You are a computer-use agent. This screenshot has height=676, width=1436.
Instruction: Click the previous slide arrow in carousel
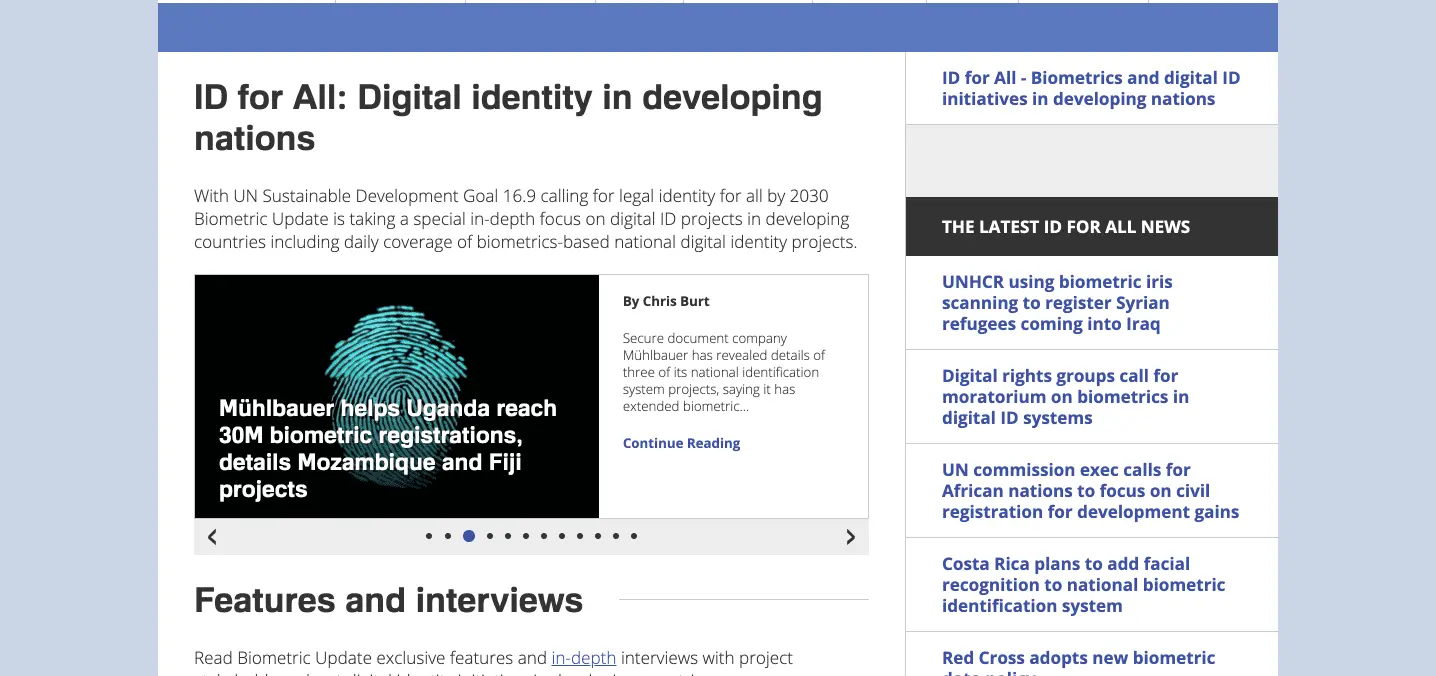click(212, 537)
